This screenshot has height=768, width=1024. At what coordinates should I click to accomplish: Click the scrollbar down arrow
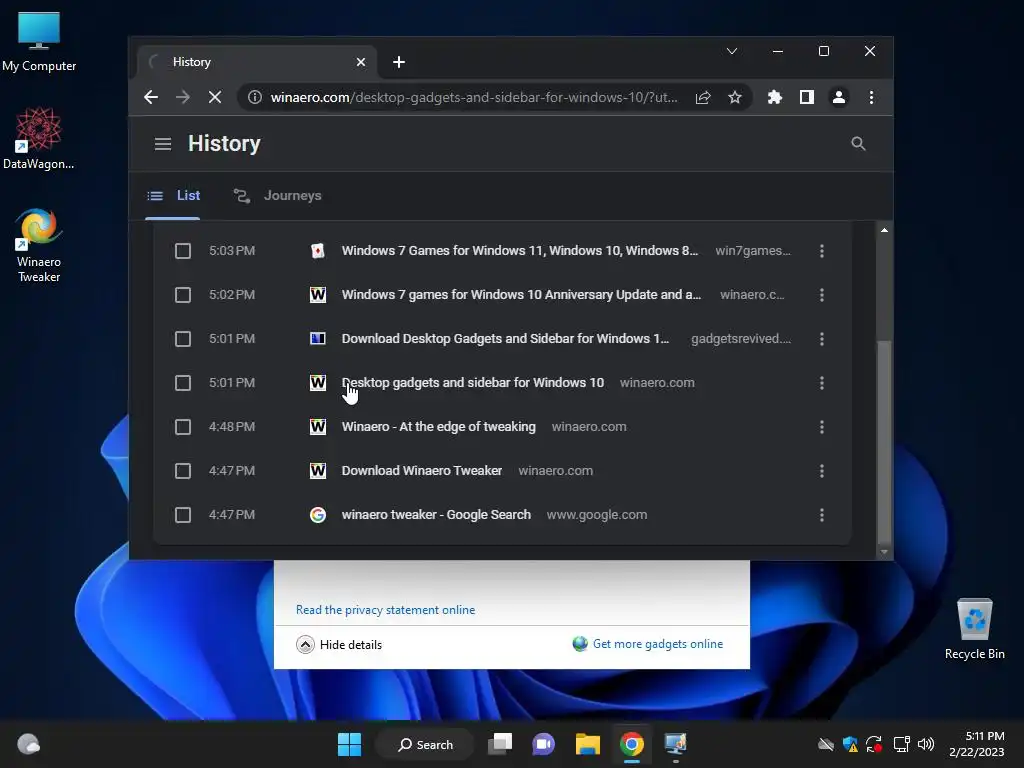(884, 552)
